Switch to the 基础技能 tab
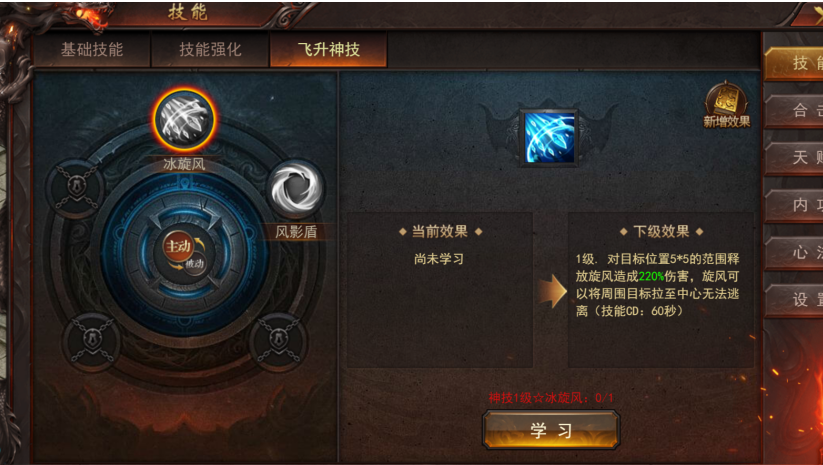The width and height of the screenshot is (823, 465). (x=92, y=49)
